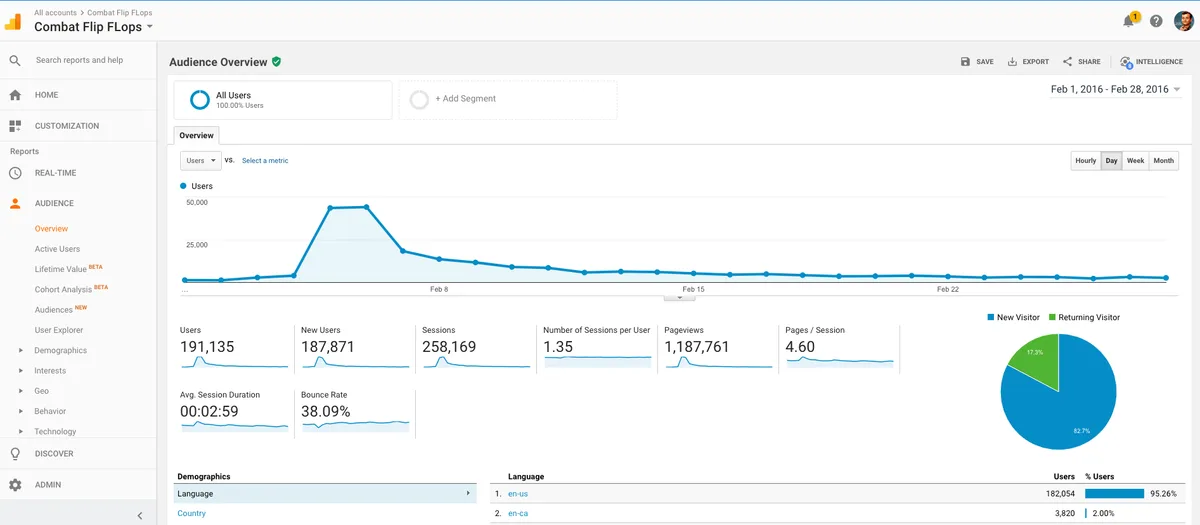
Task: Expand the Geo tree item
Action: [x=21, y=391]
